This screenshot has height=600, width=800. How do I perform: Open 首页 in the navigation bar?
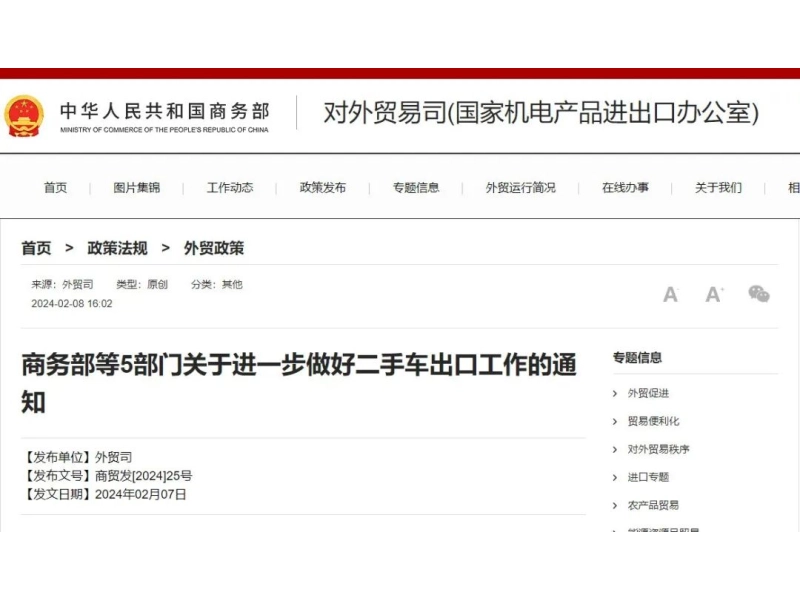[55, 188]
